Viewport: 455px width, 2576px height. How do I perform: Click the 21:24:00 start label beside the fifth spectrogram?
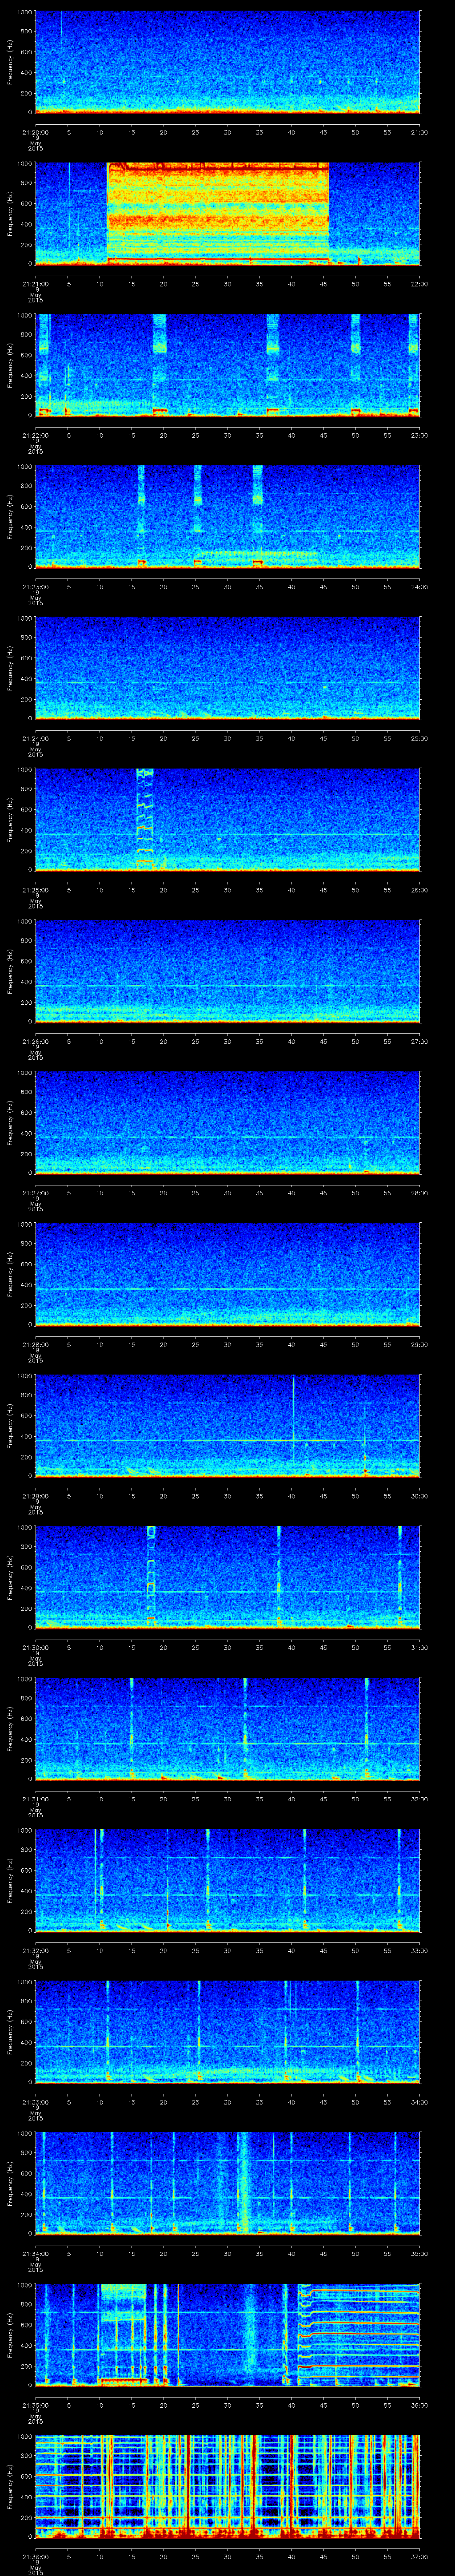coord(35,738)
